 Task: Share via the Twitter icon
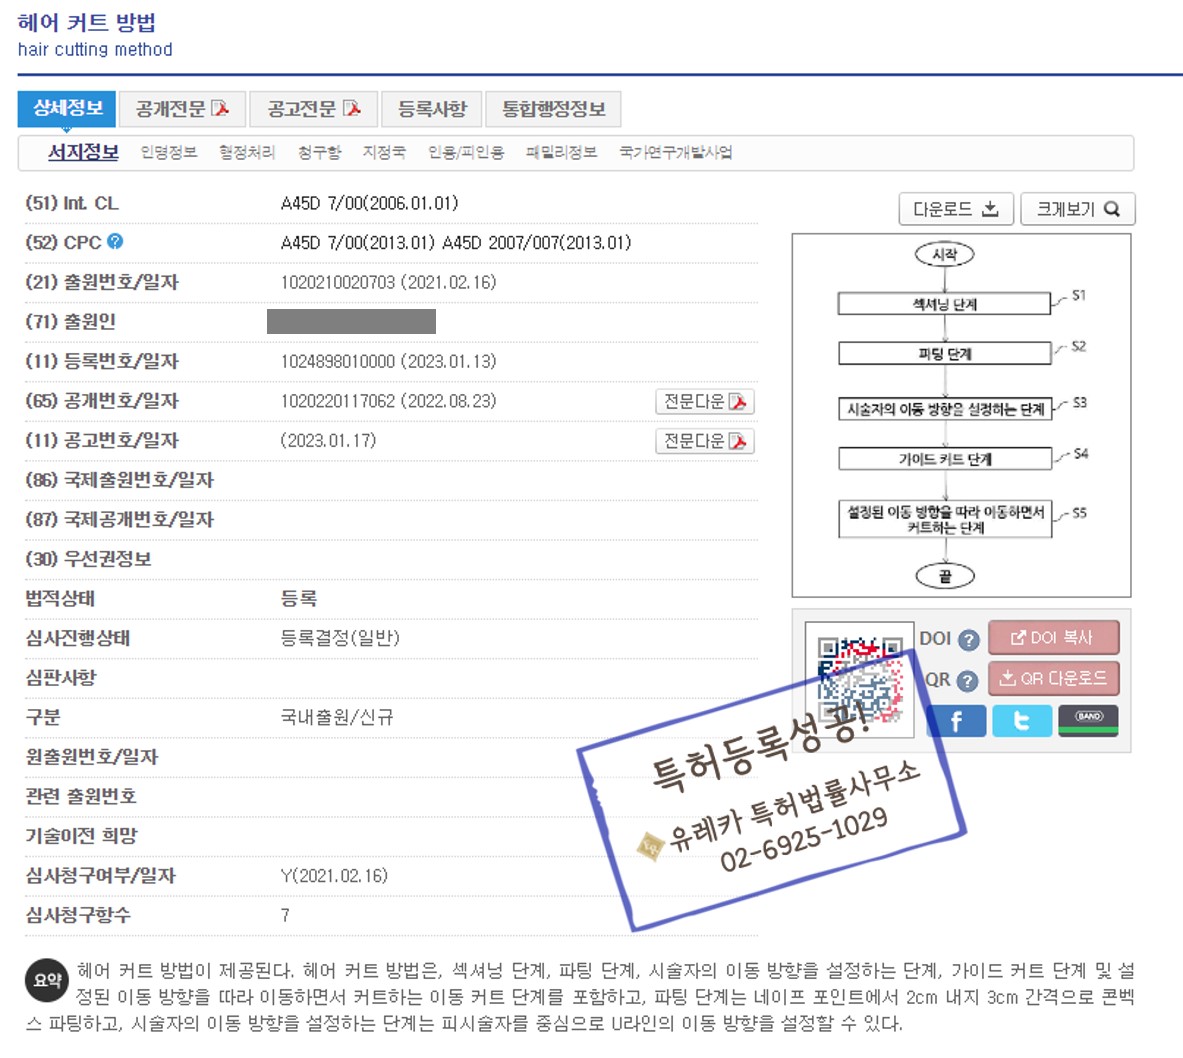(x=1021, y=721)
